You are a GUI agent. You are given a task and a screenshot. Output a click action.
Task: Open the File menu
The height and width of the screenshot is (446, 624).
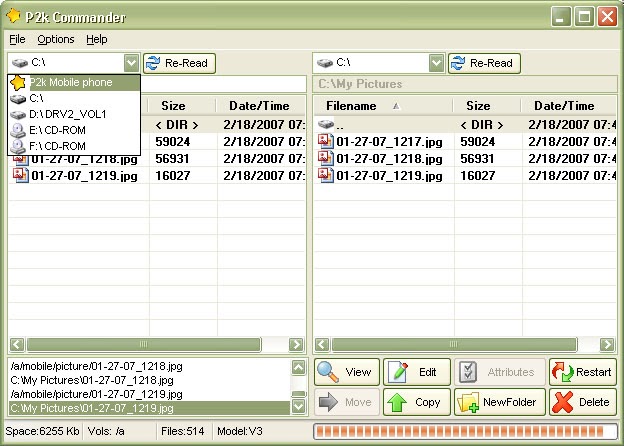(17, 39)
